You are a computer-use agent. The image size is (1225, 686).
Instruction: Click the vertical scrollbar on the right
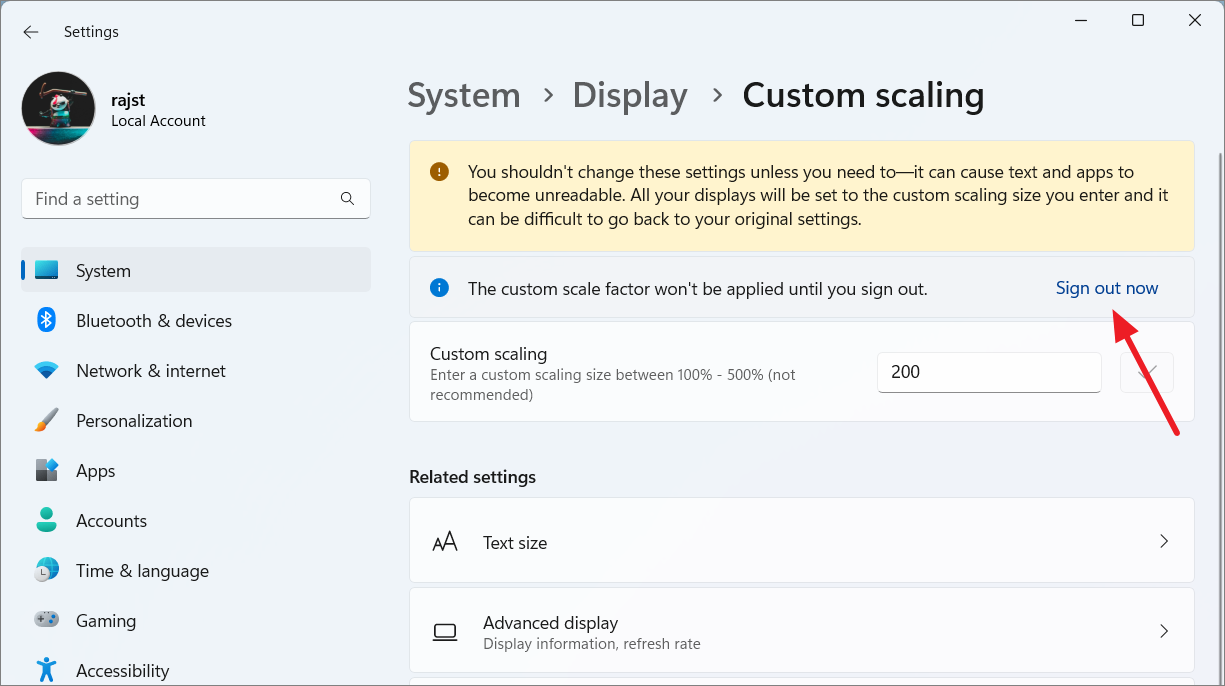(x=1218, y=300)
